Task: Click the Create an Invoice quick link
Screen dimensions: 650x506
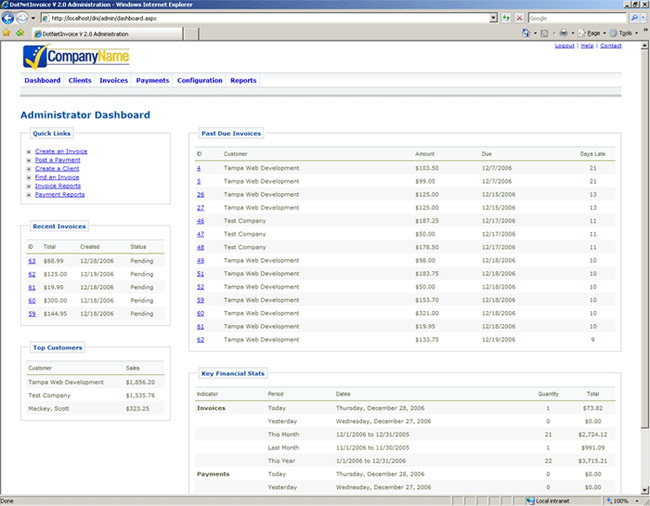Action: pyautogui.click(x=60, y=151)
